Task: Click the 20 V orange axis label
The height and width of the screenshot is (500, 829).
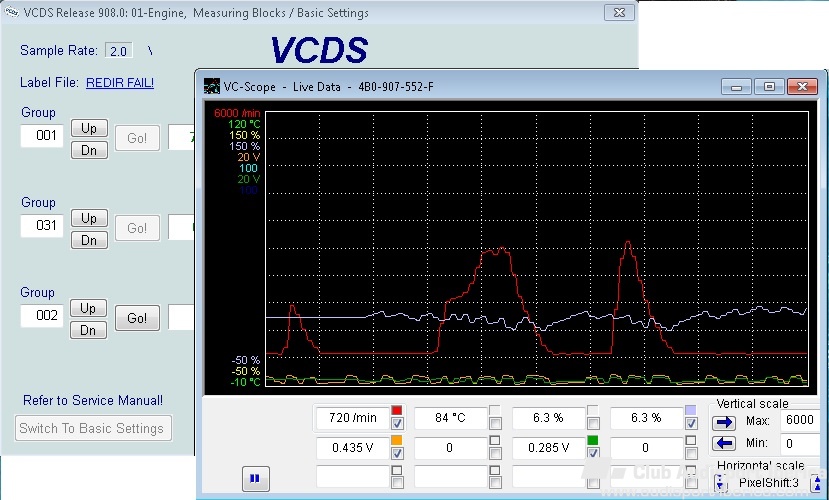Action: (248, 157)
